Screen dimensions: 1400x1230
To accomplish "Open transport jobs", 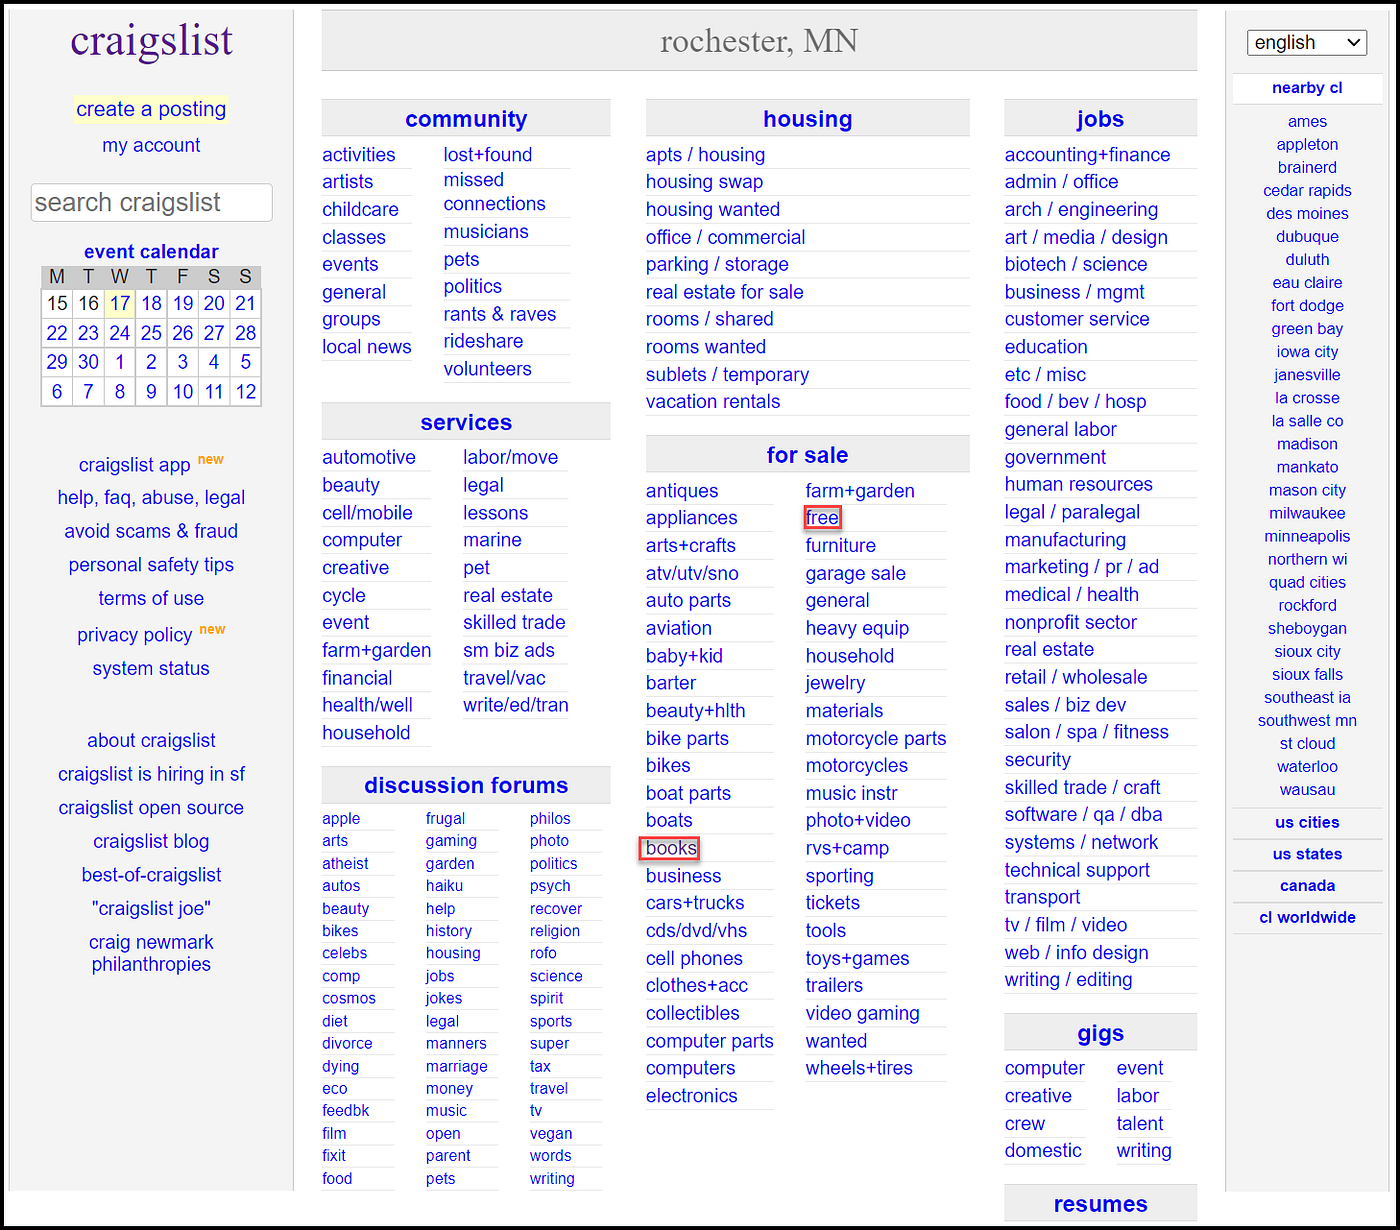I will pyautogui.click(x=1042, y=897).
